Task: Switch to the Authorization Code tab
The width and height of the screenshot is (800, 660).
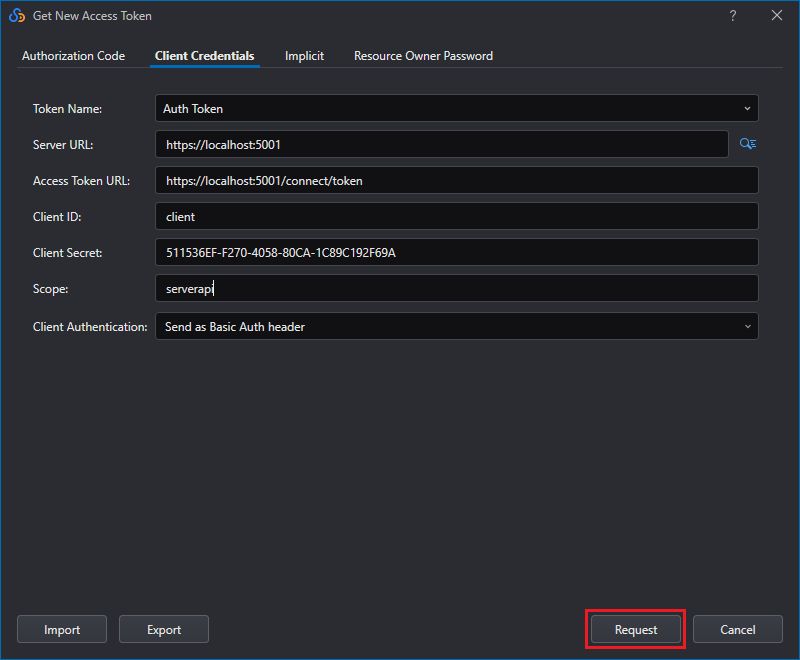Action: pyautogui.click(x=72, y=56)
